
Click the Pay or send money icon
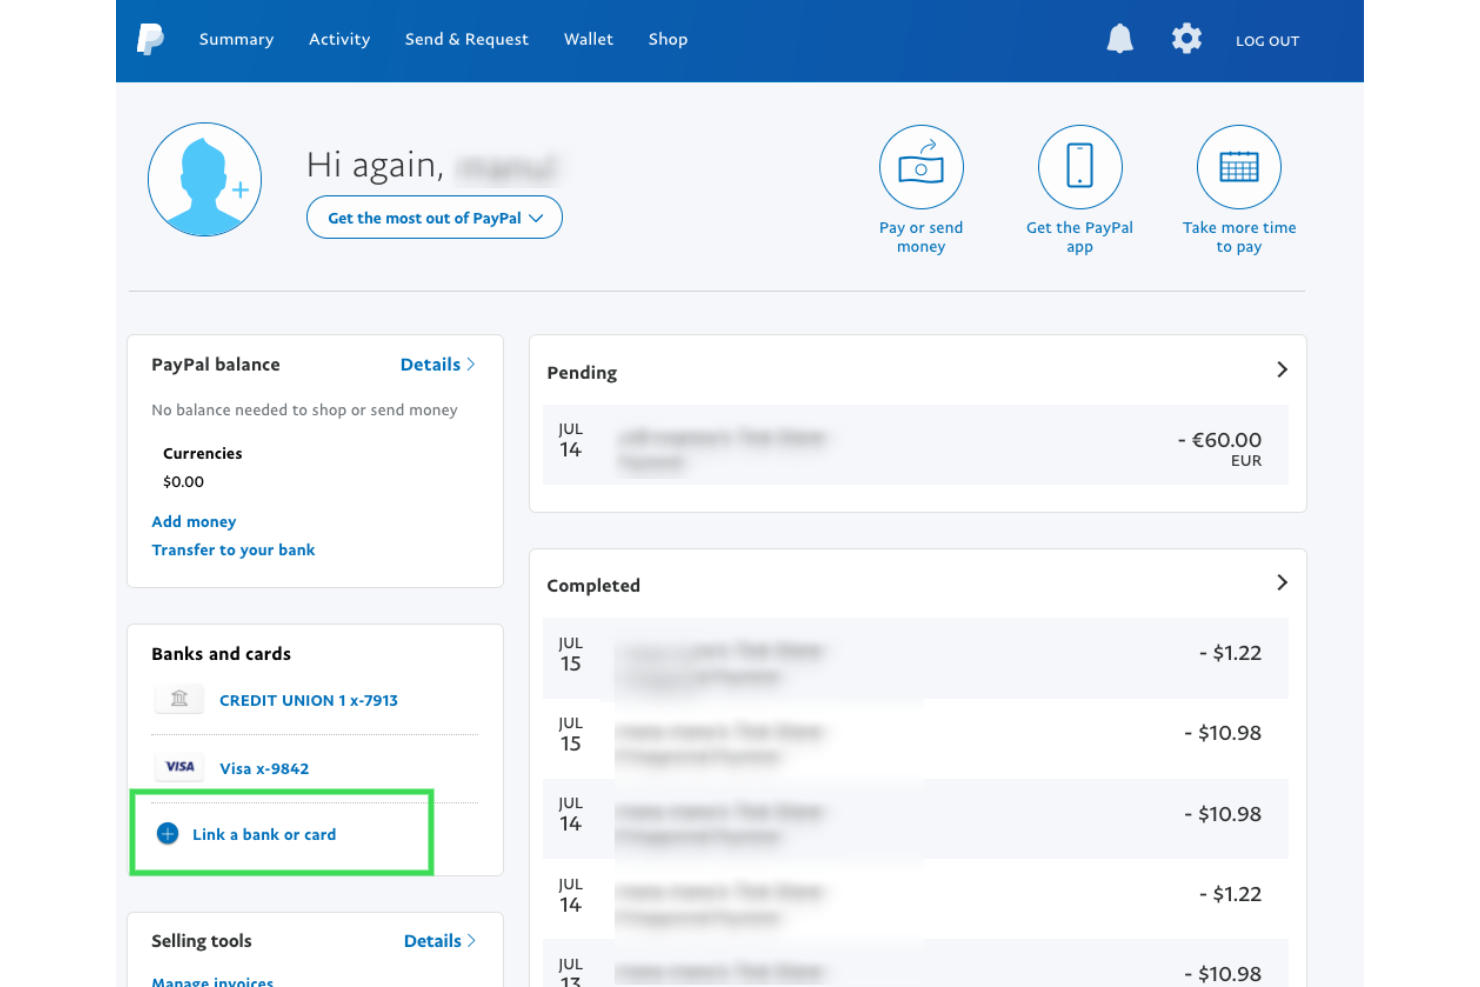pos(920,167)
